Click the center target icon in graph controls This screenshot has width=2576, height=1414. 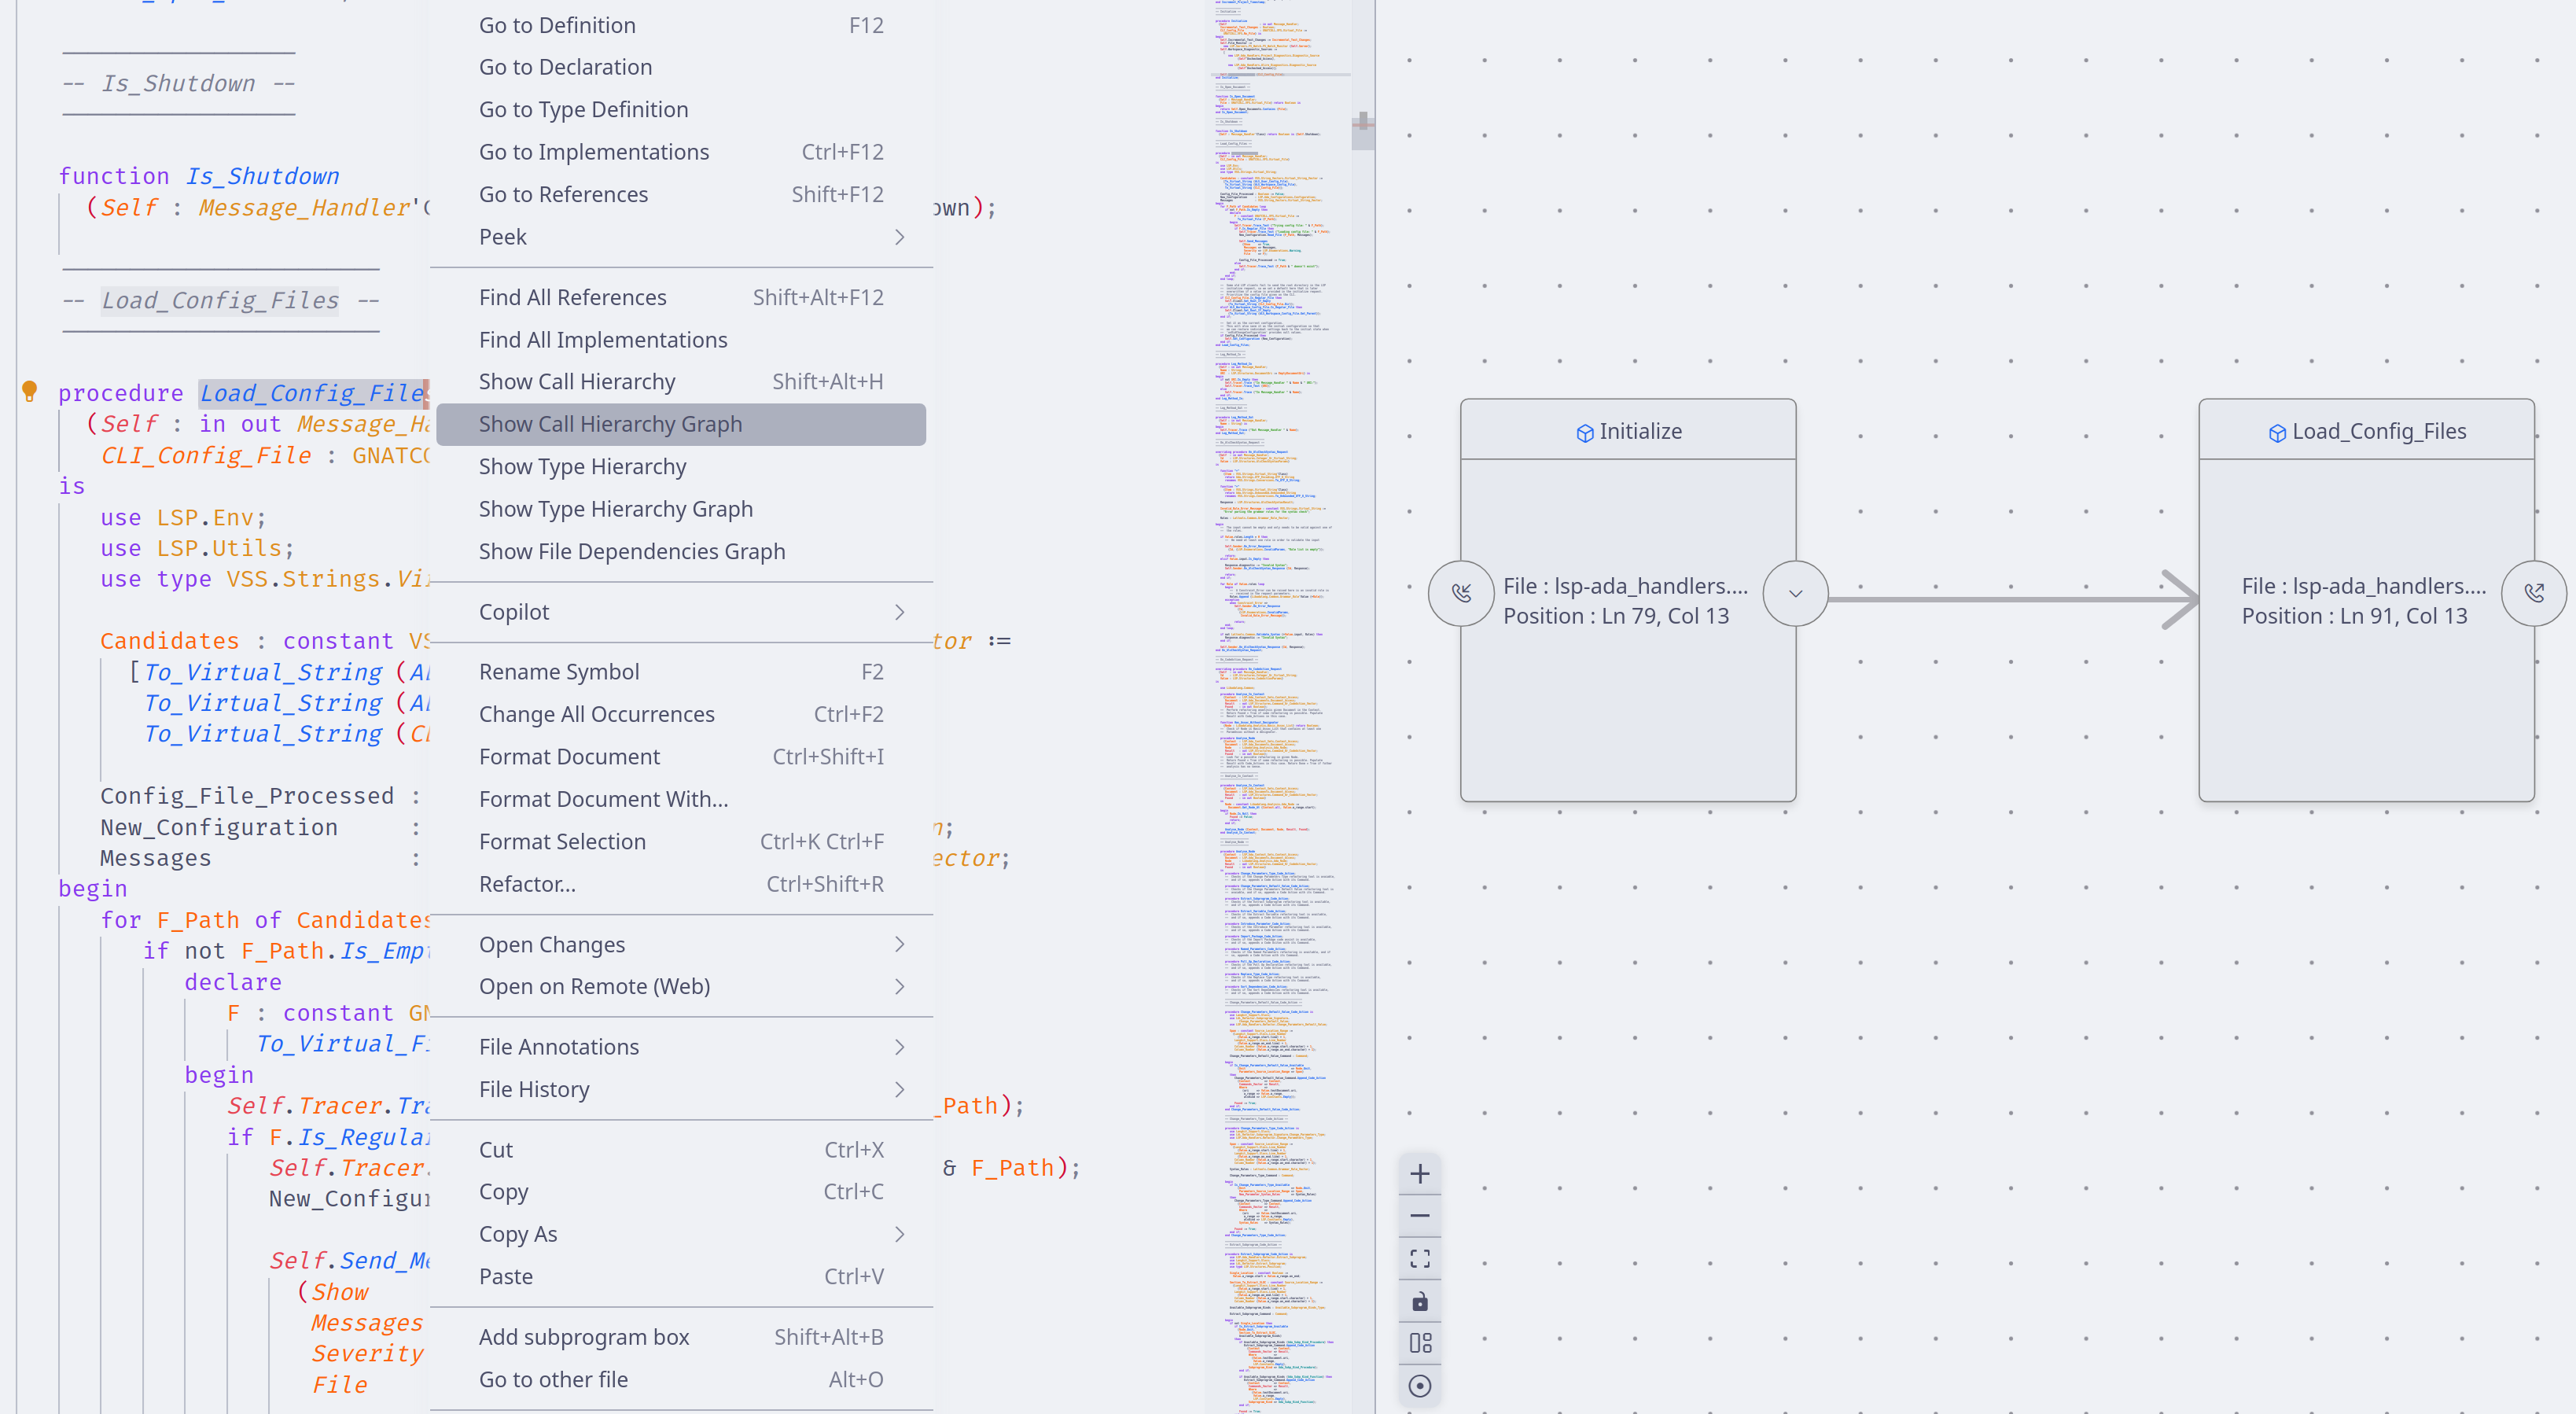1419,1386
